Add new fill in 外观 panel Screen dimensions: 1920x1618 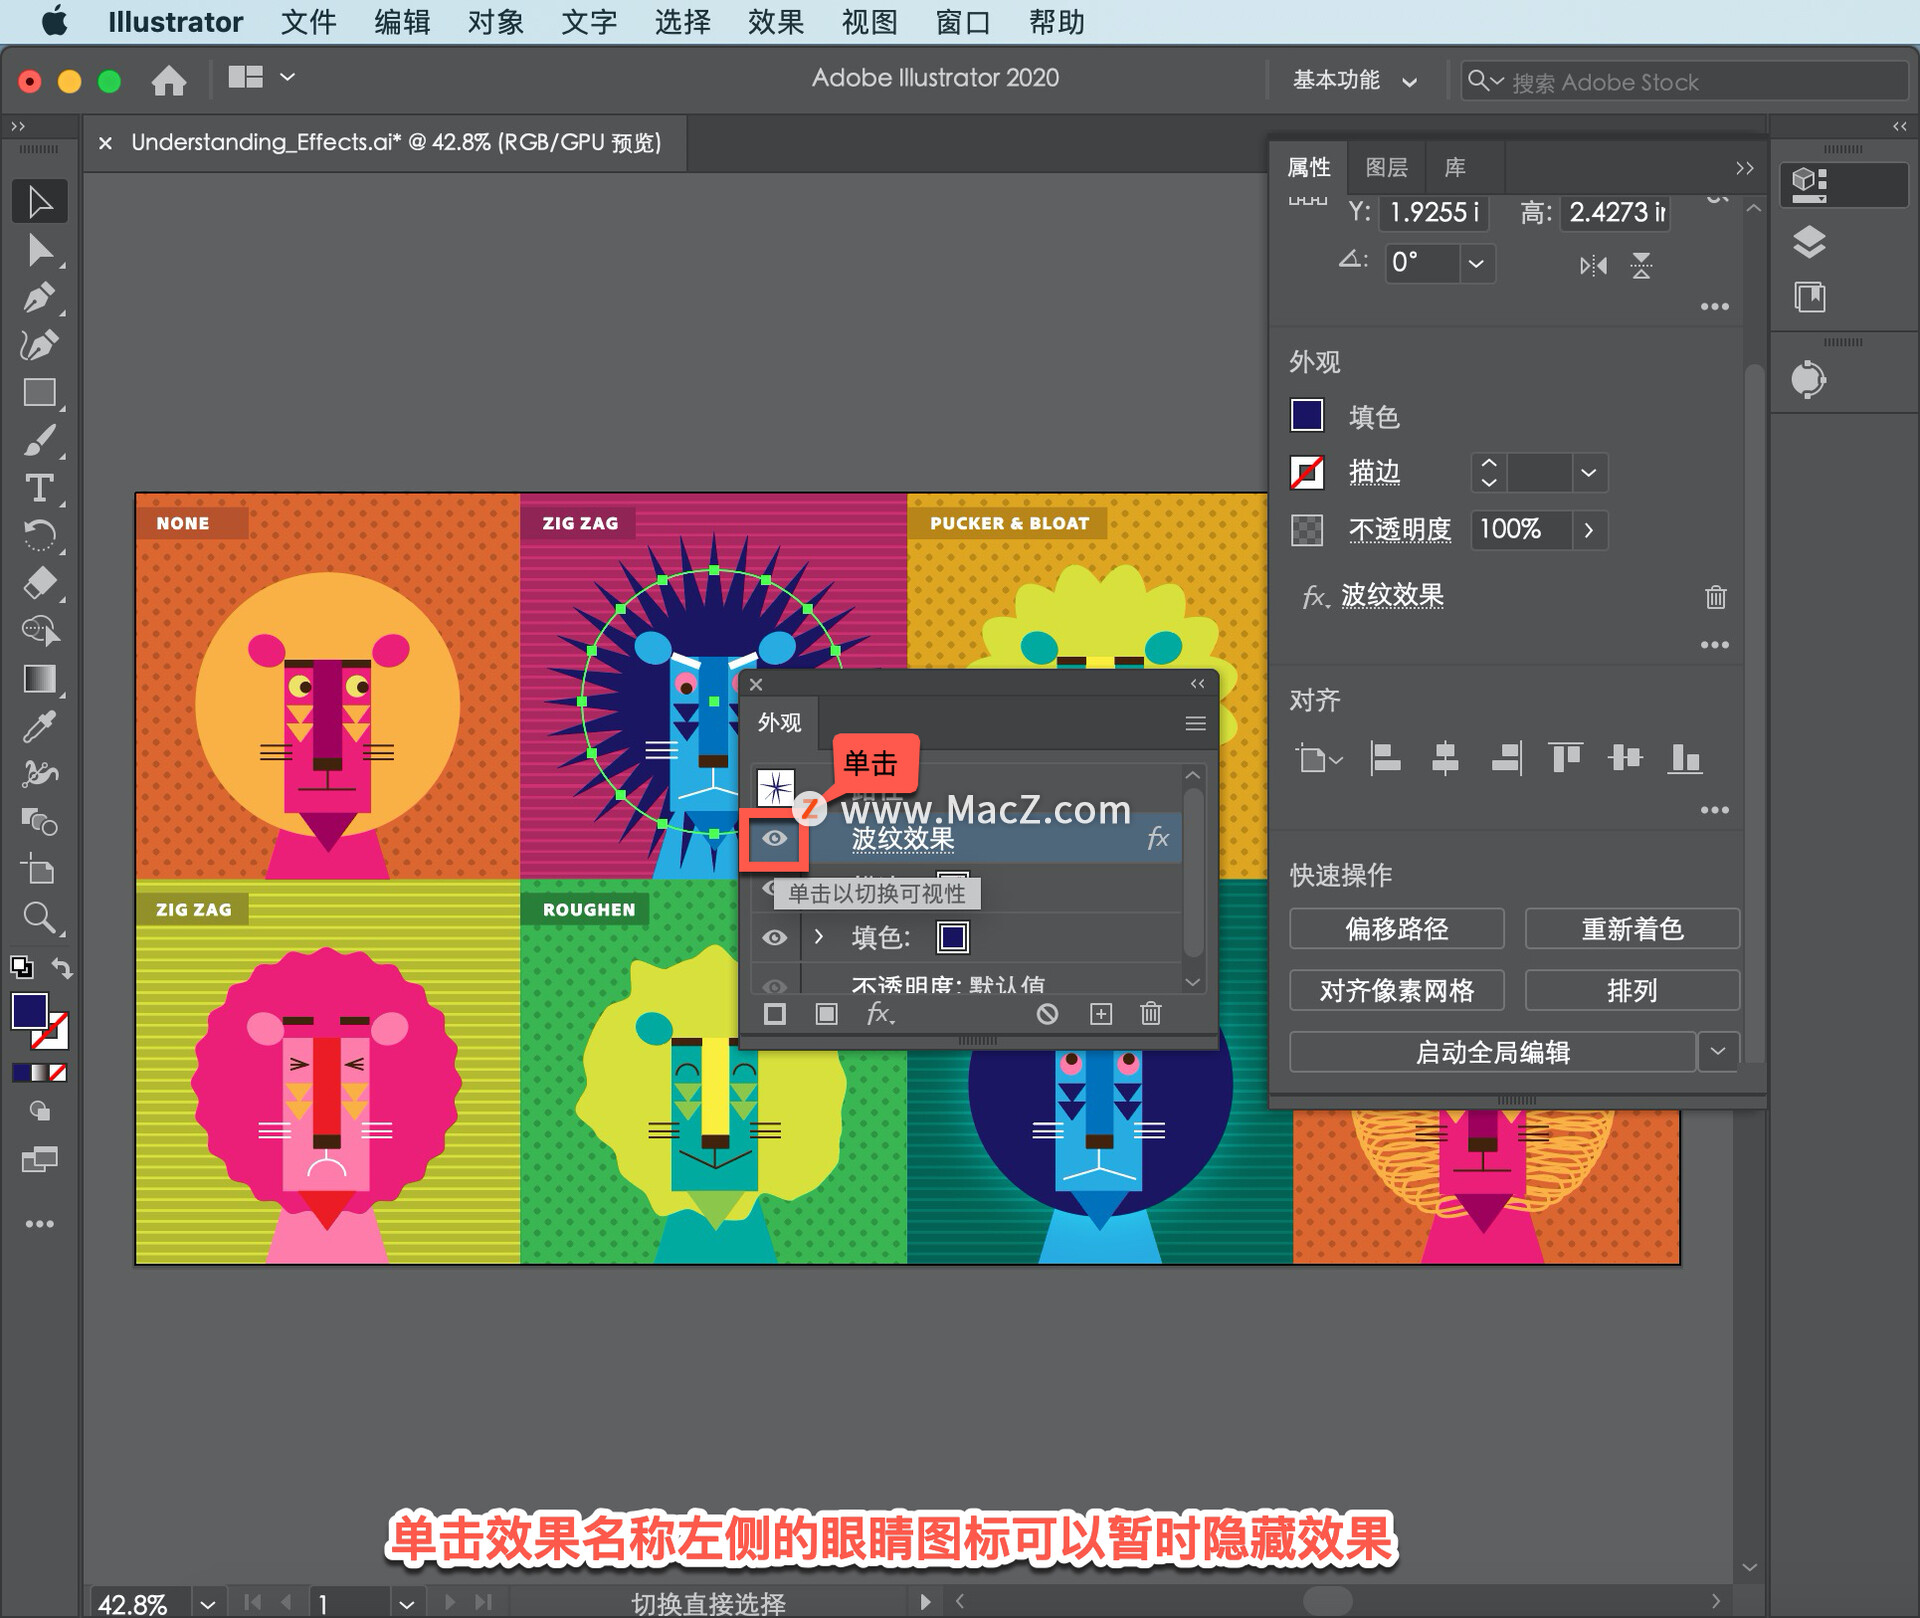[826, 1014]
